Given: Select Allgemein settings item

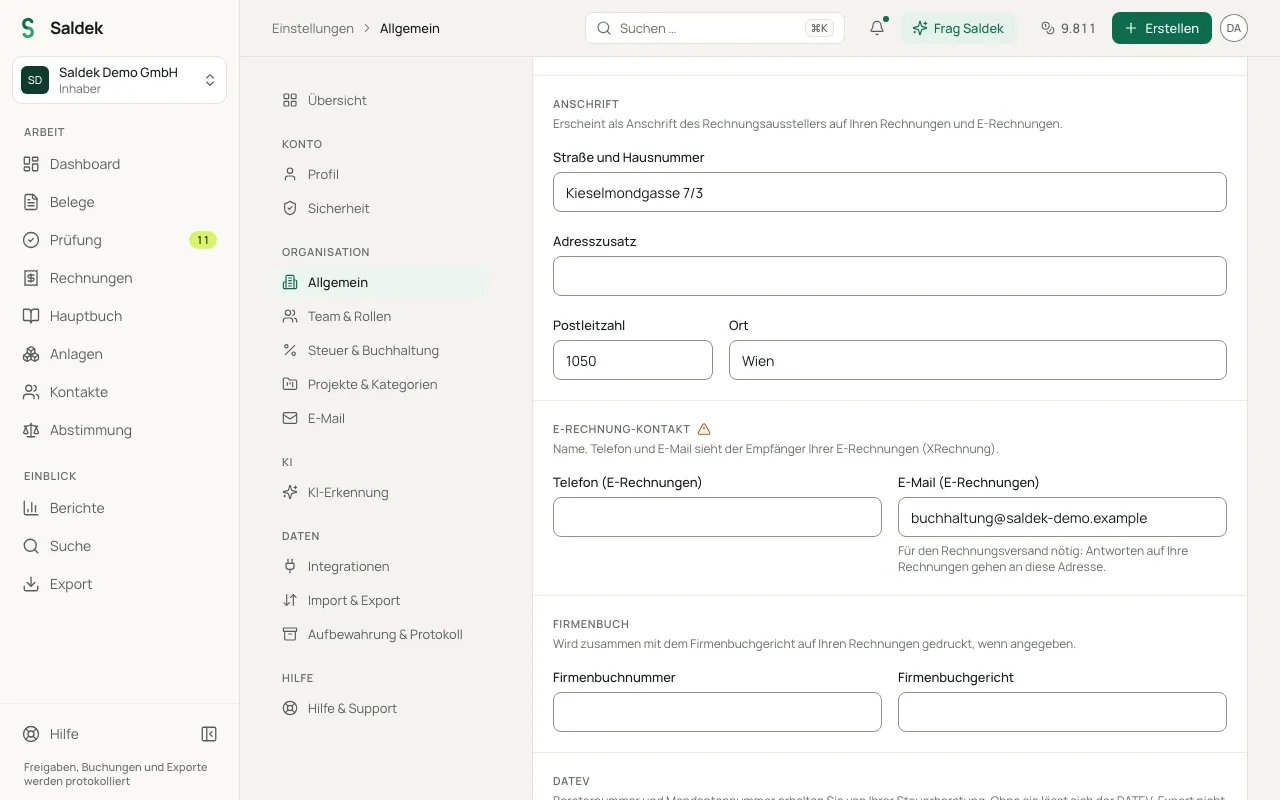Looking at the screenshot, I should 380,282.
